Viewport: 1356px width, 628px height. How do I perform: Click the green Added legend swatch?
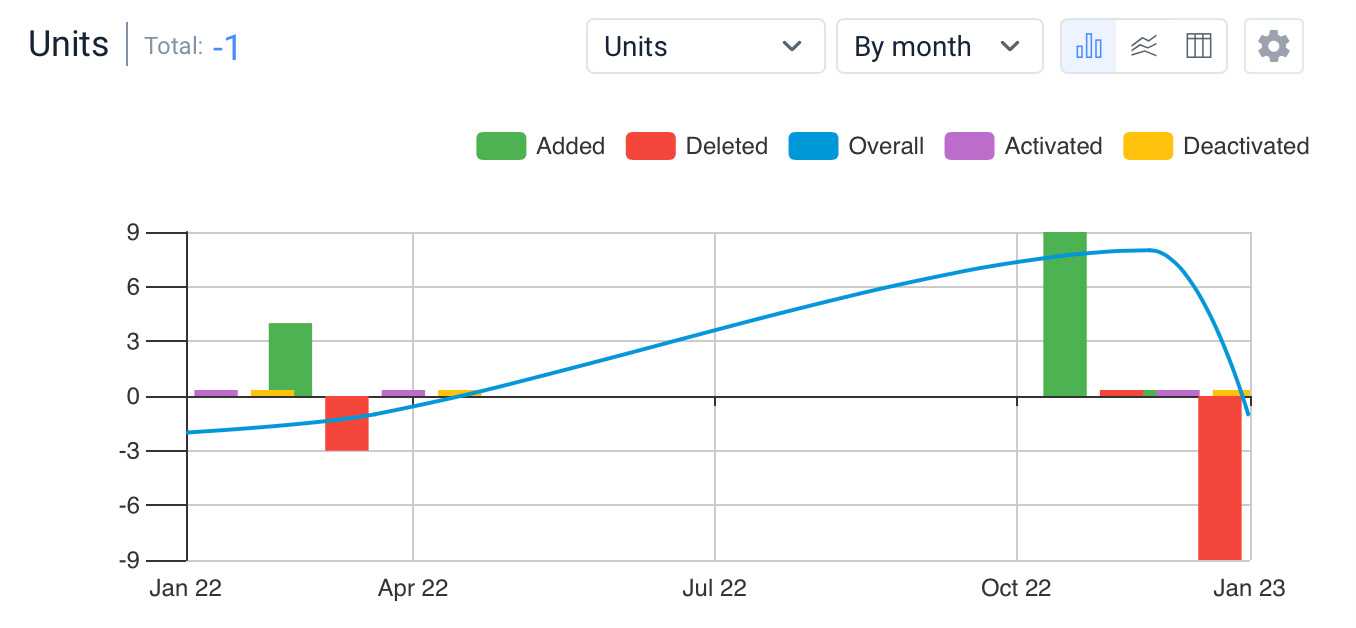coord(501,146)
